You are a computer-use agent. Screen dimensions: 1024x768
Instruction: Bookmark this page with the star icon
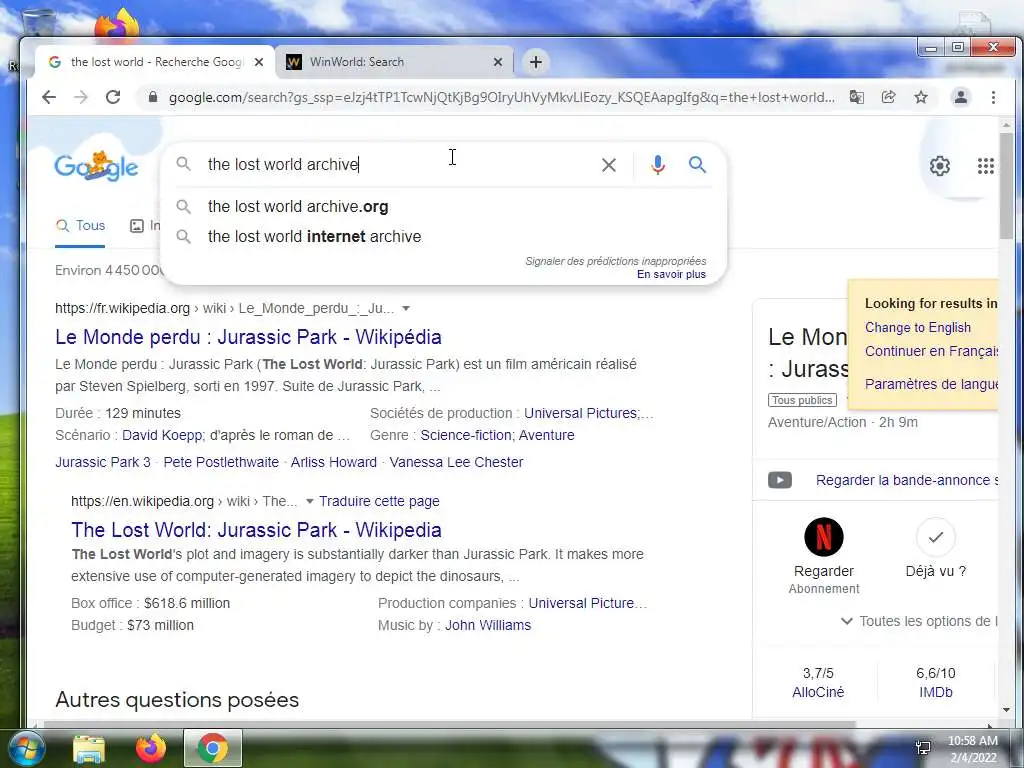921,97
